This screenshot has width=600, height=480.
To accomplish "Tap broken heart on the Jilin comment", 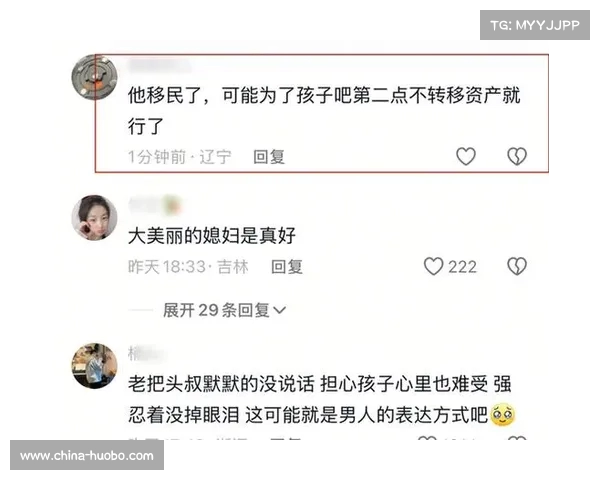I will point(517,266).
